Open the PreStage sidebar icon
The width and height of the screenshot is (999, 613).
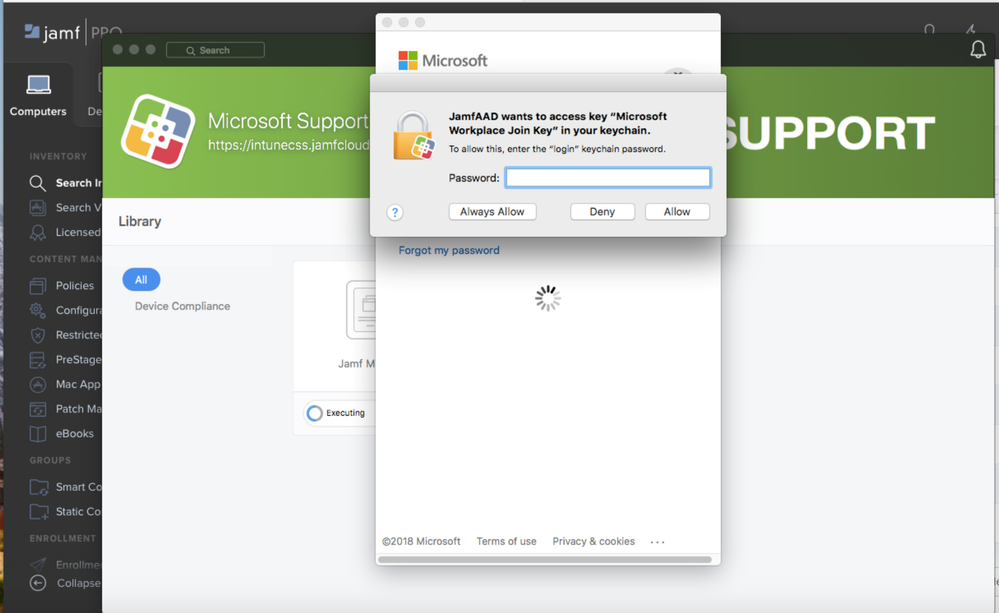tap(38, 360)
